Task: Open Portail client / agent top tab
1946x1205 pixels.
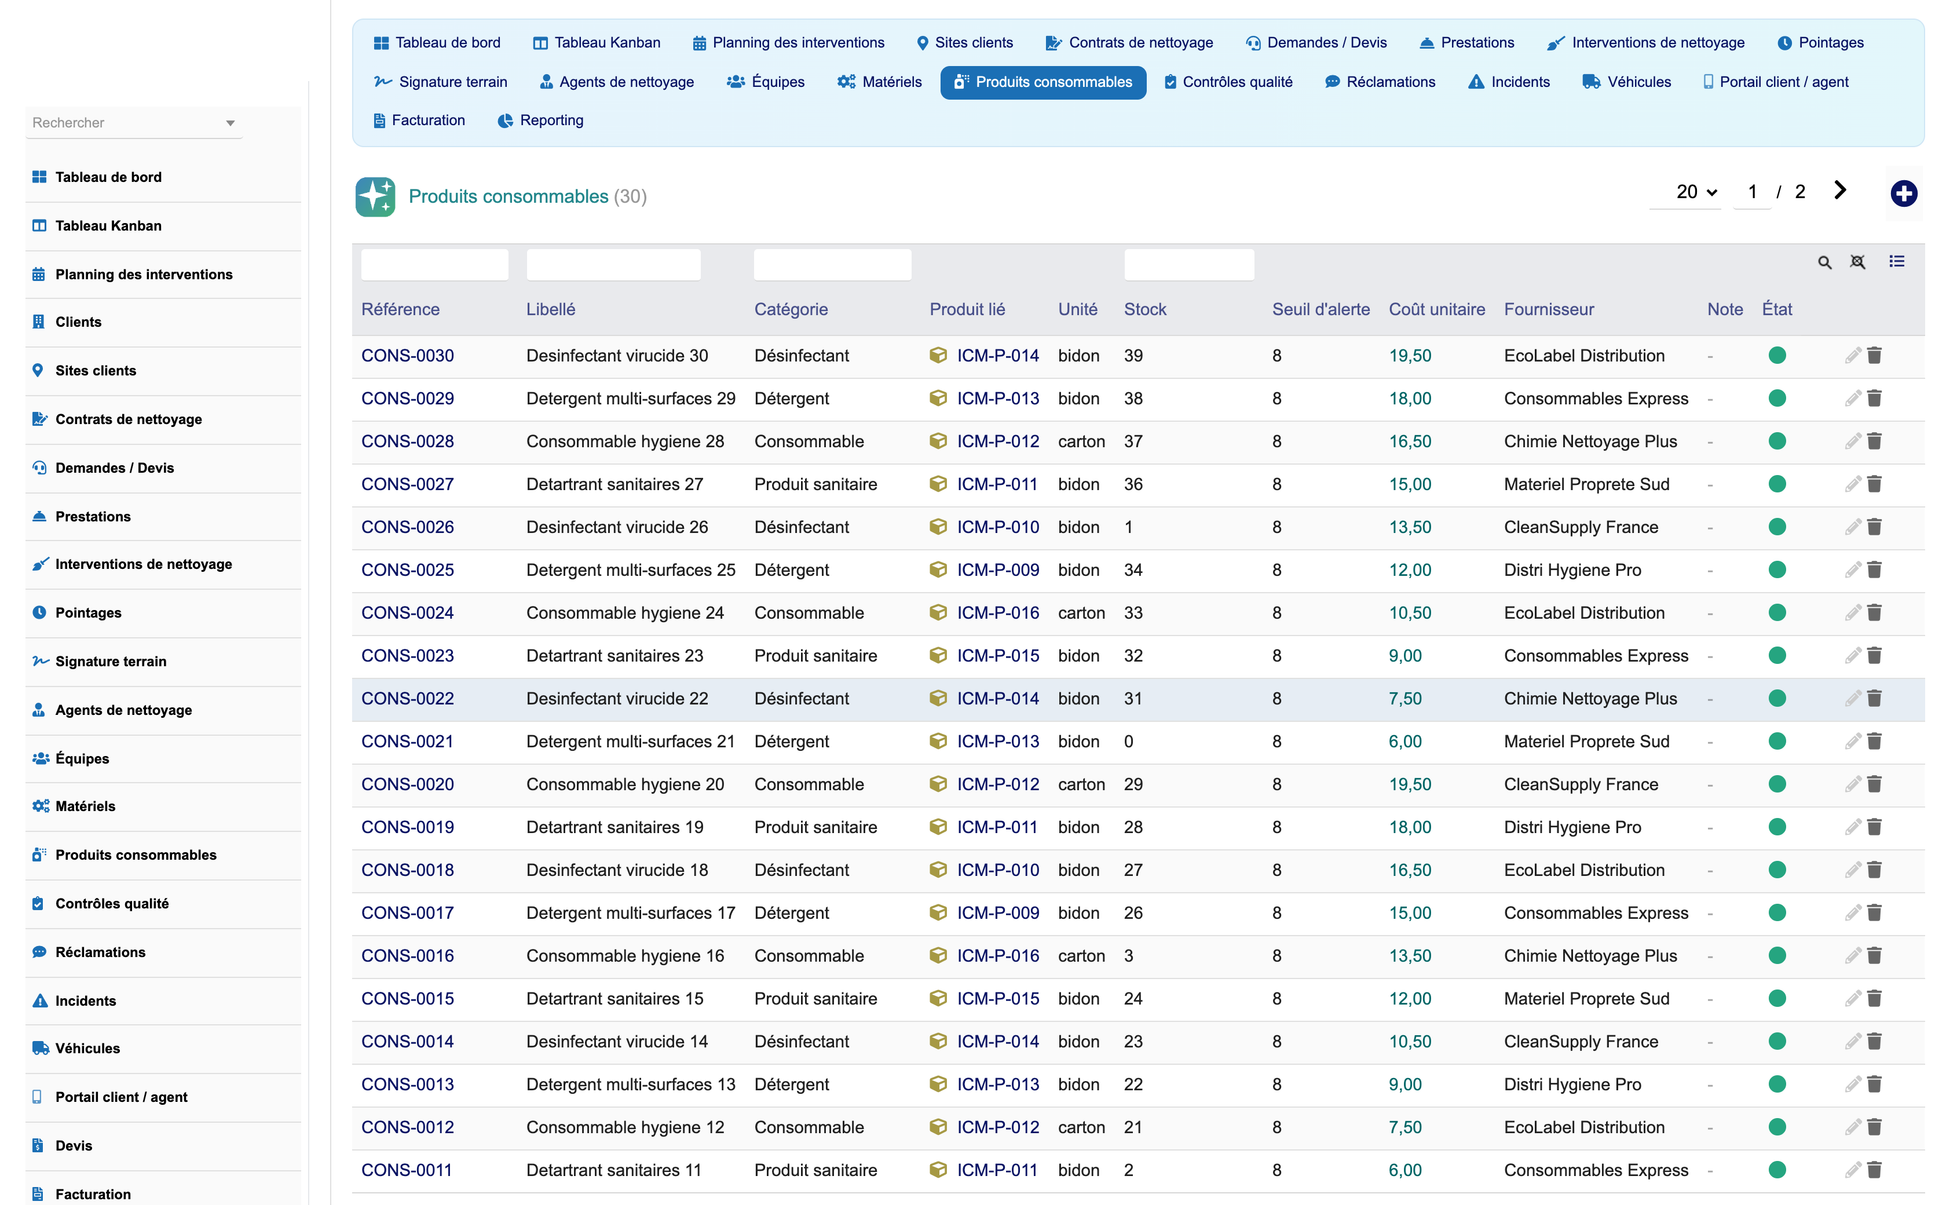Action: [x=1775, y=82]
